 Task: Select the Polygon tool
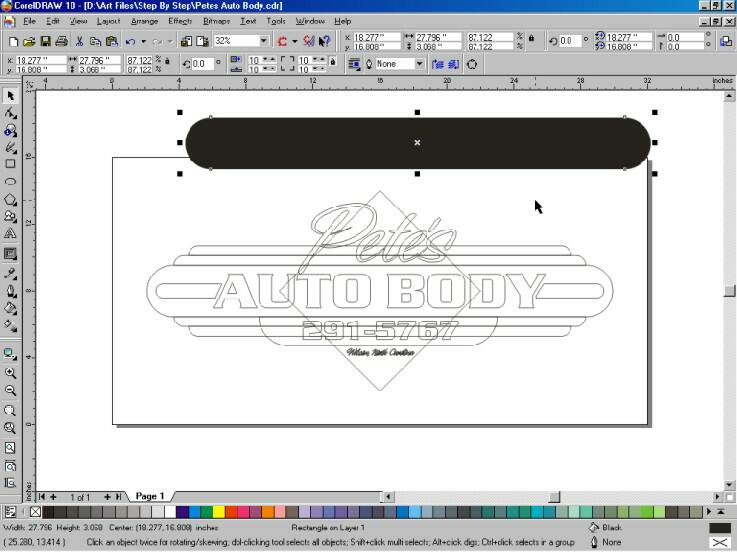pos(10,199)
